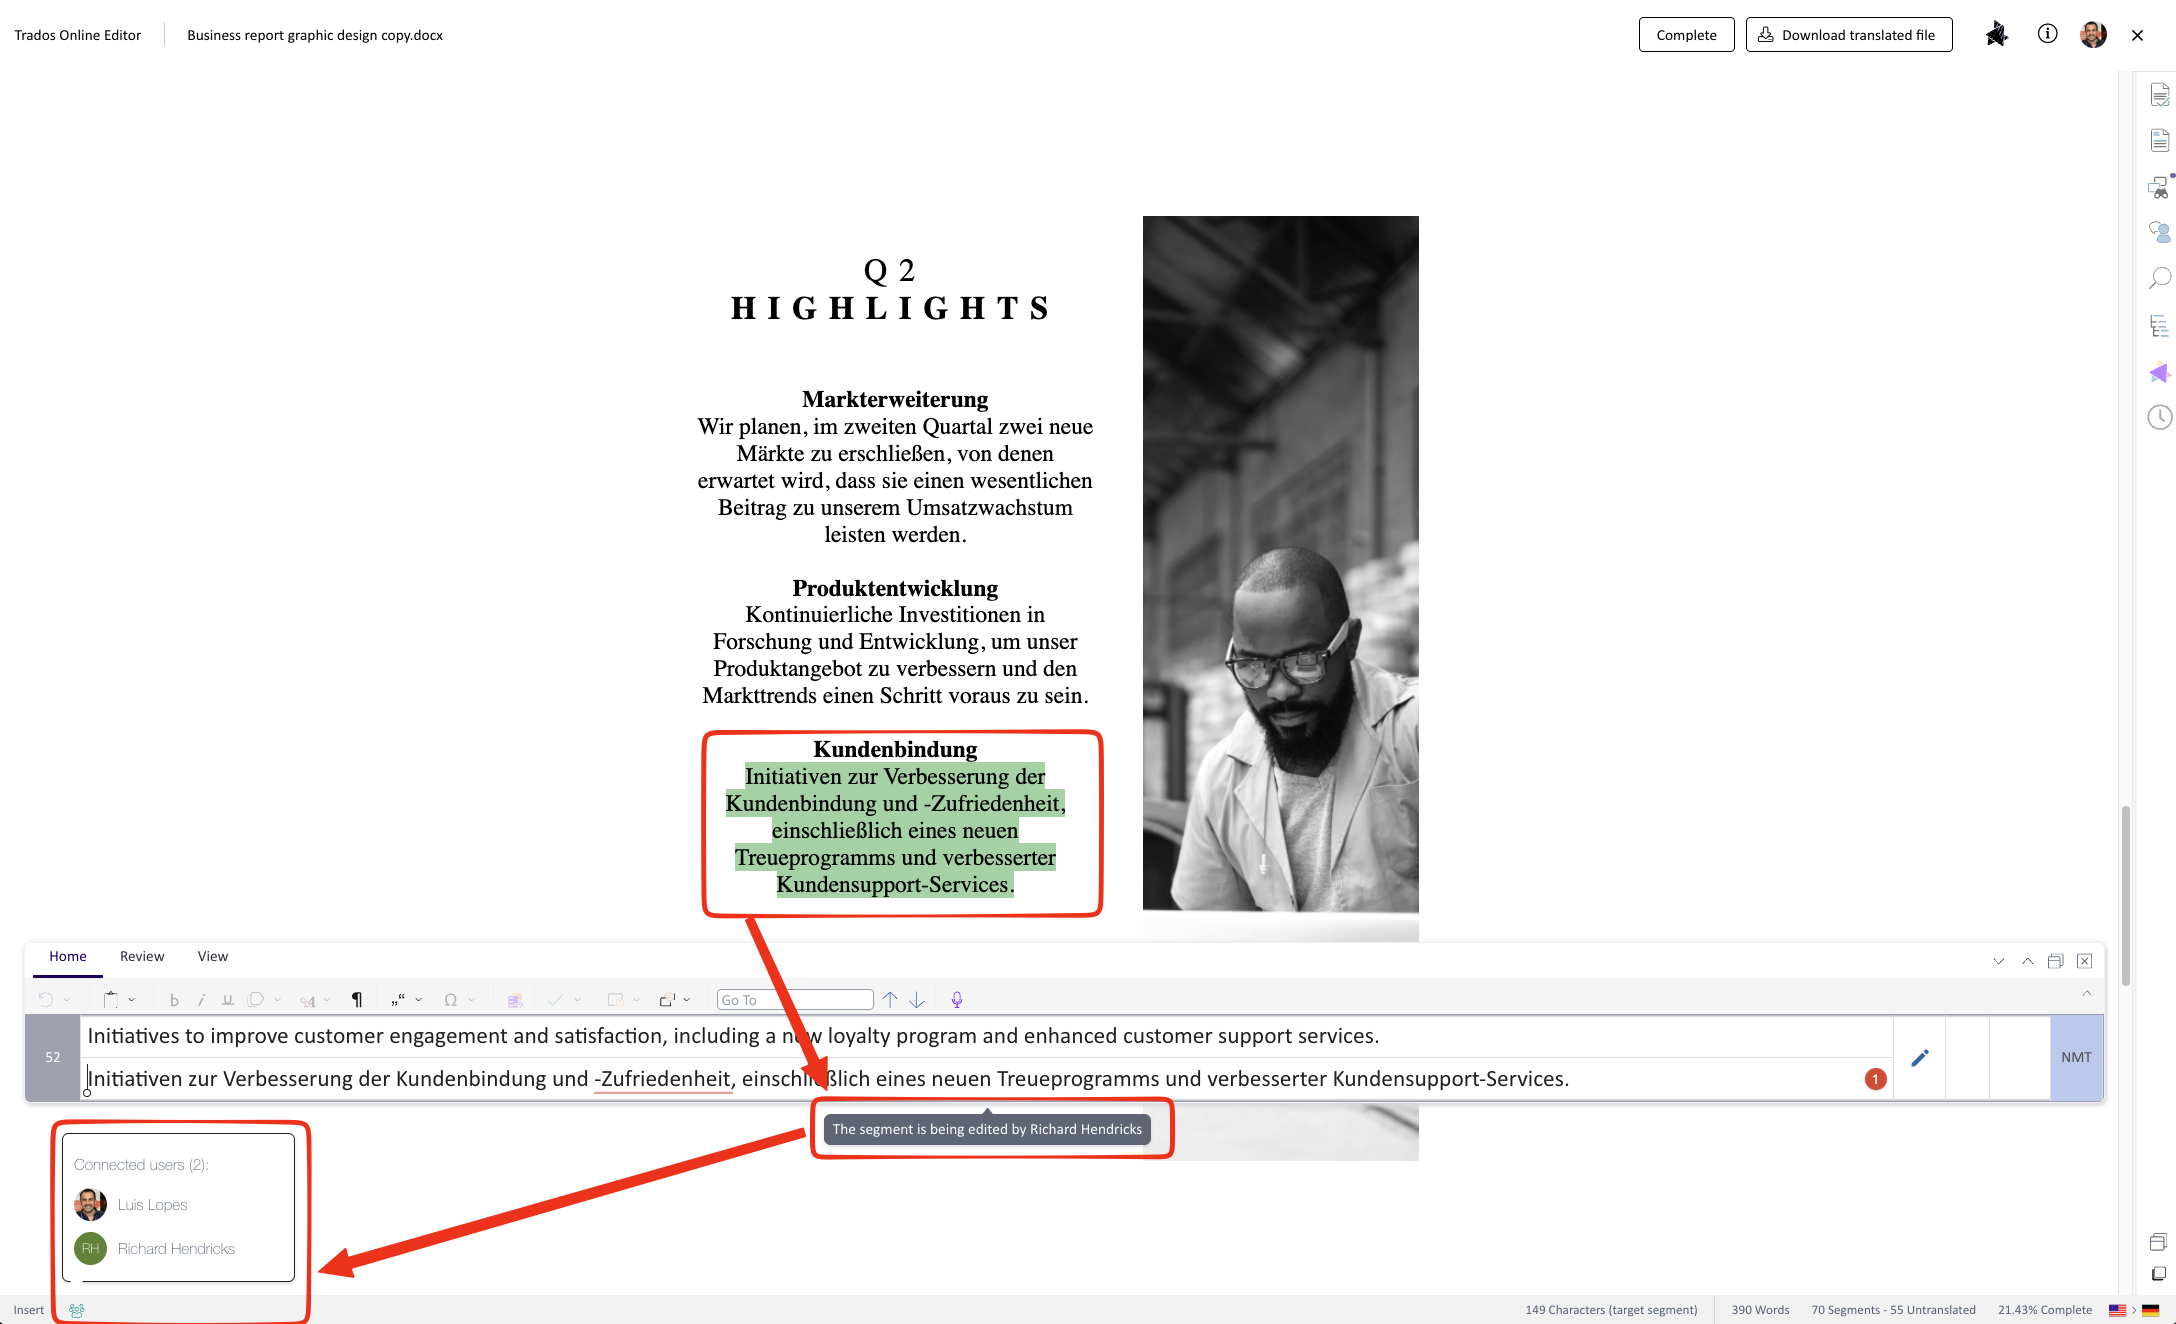Switch to the Review tab

pyautogui.click(x=142, y=956)
